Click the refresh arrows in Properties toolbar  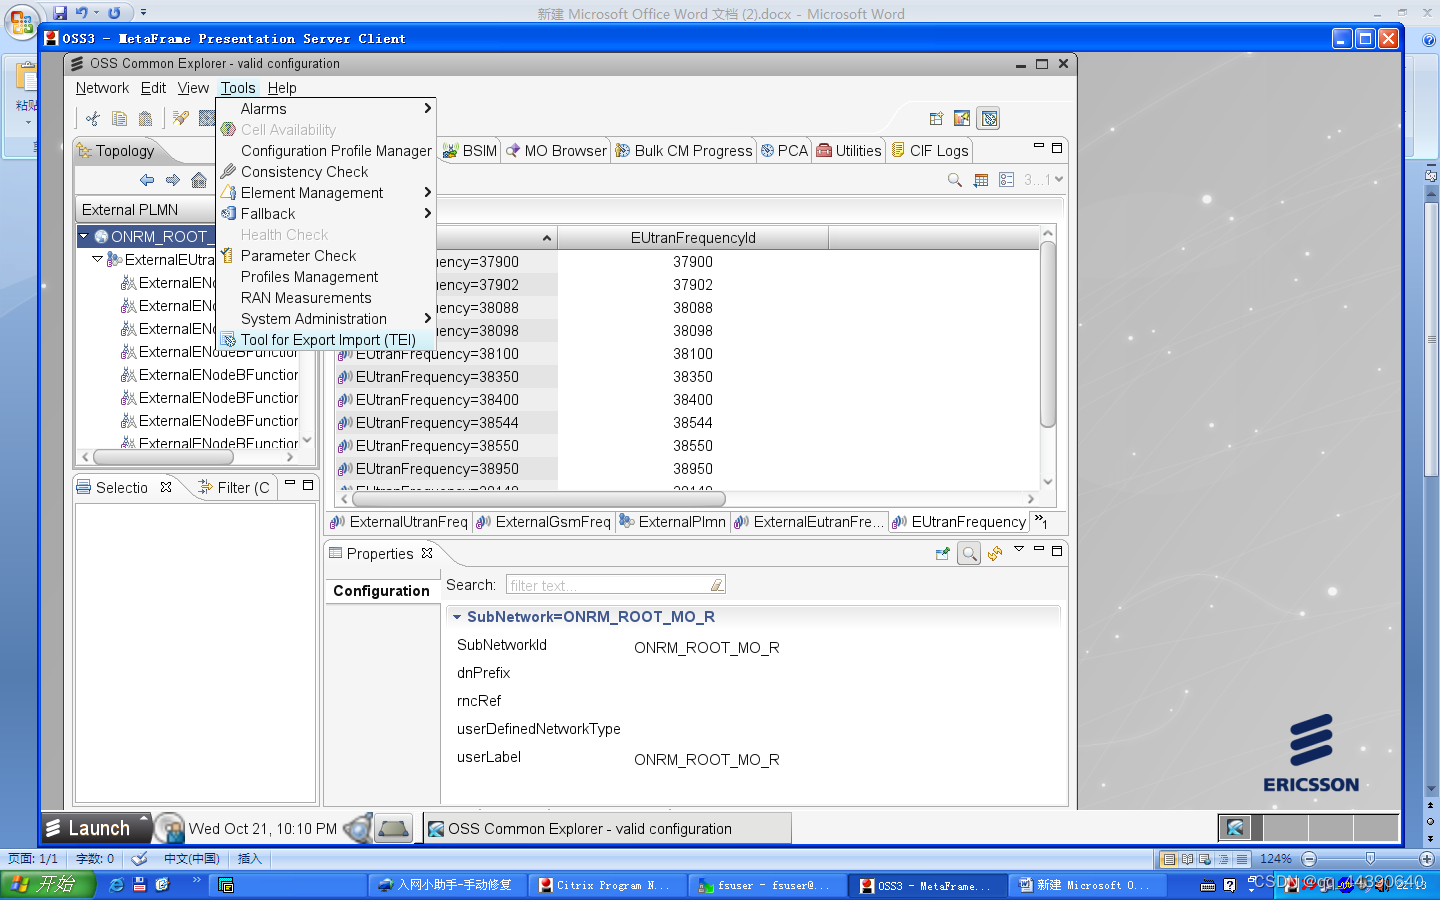pos(995,553)
